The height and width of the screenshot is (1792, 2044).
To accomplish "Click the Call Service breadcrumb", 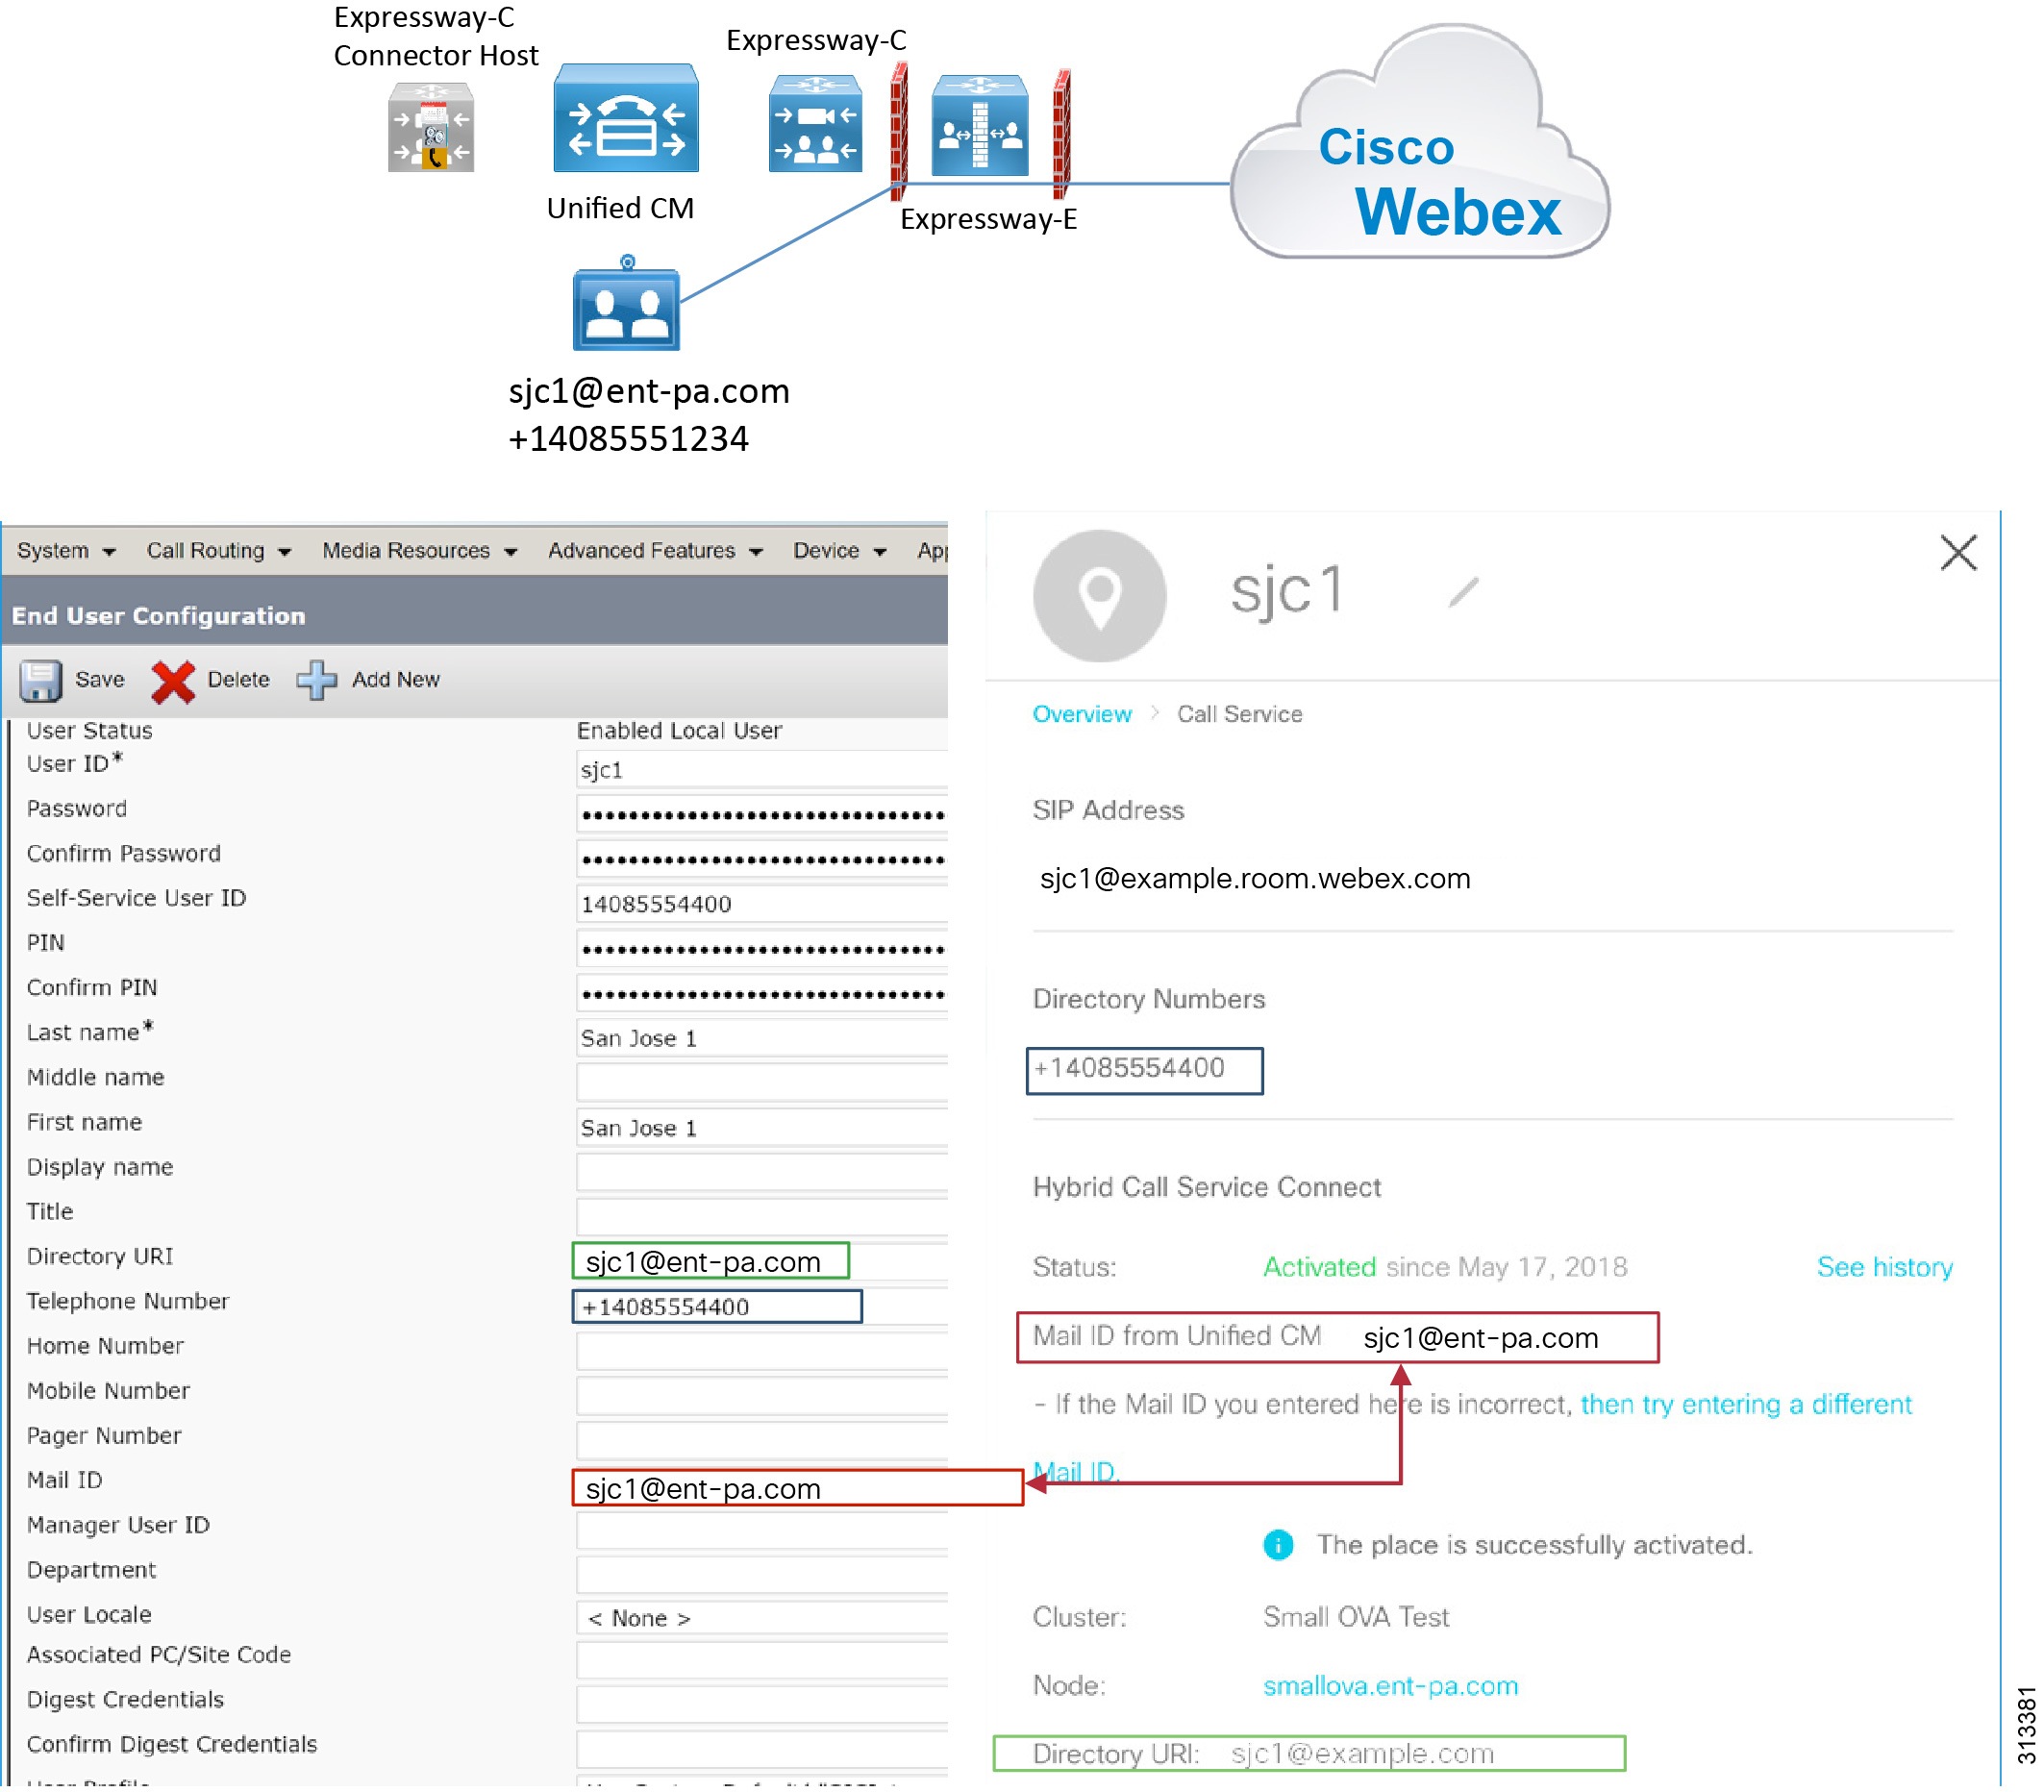I will click(x=1240, y=715).
